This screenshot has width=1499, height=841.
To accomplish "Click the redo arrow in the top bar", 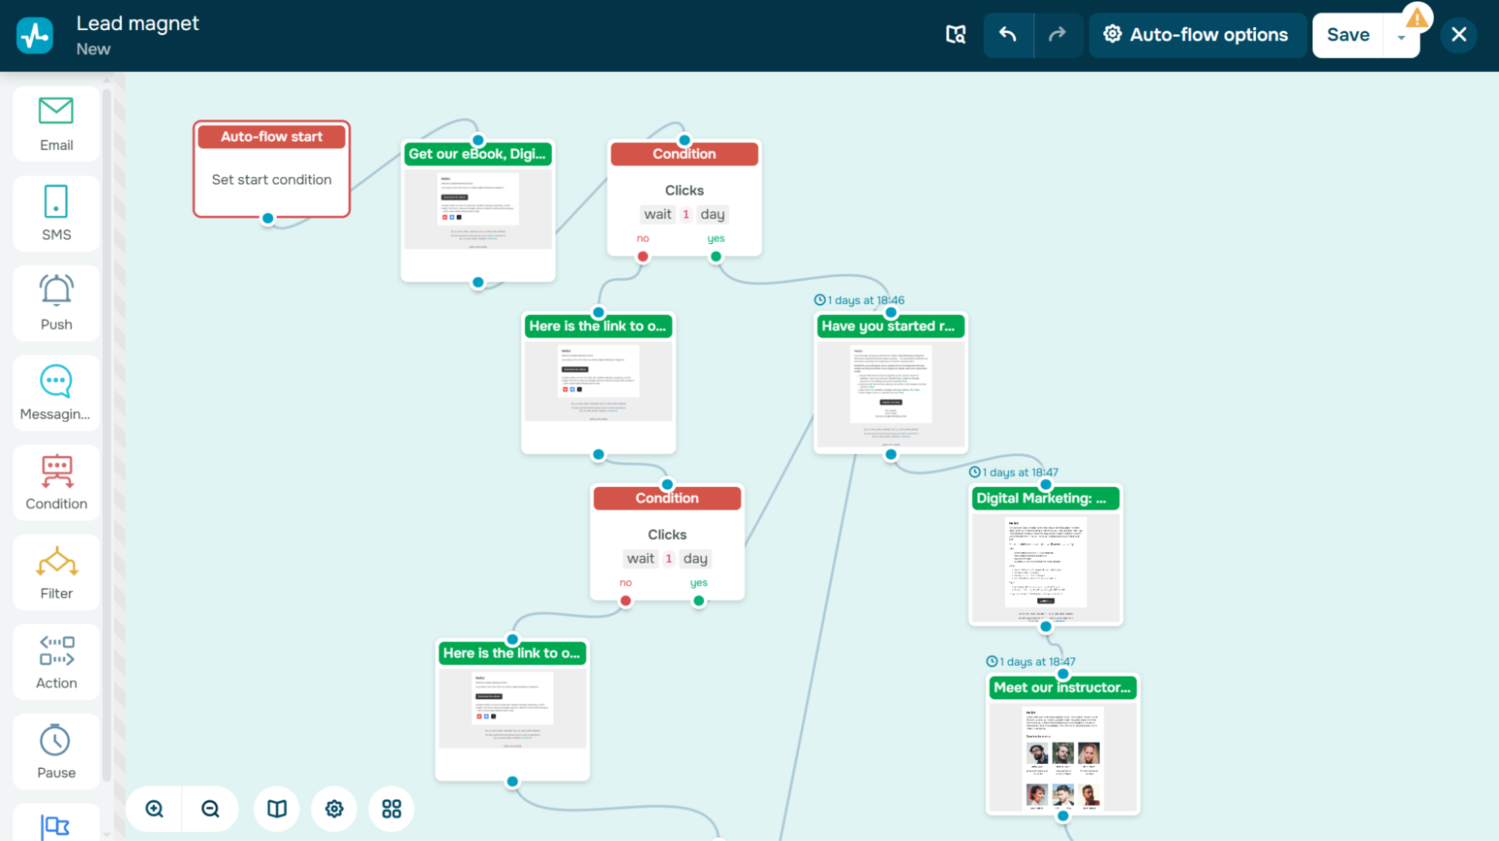I will click(x=1057, y=34).
